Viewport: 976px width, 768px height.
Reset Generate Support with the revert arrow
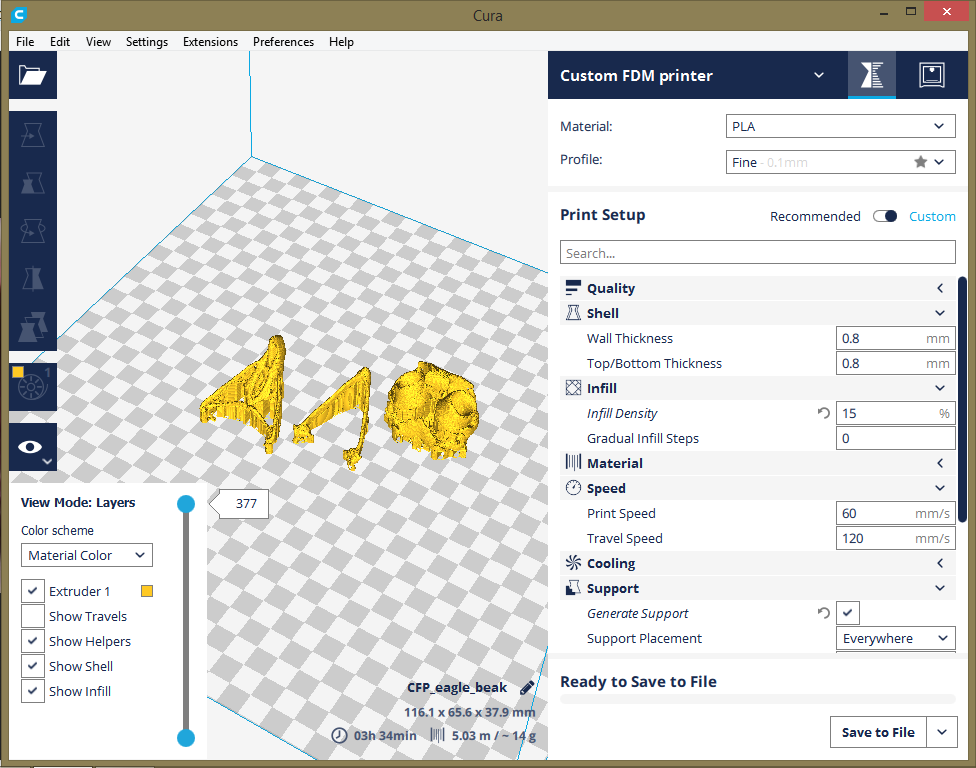(x=824, y=613)
